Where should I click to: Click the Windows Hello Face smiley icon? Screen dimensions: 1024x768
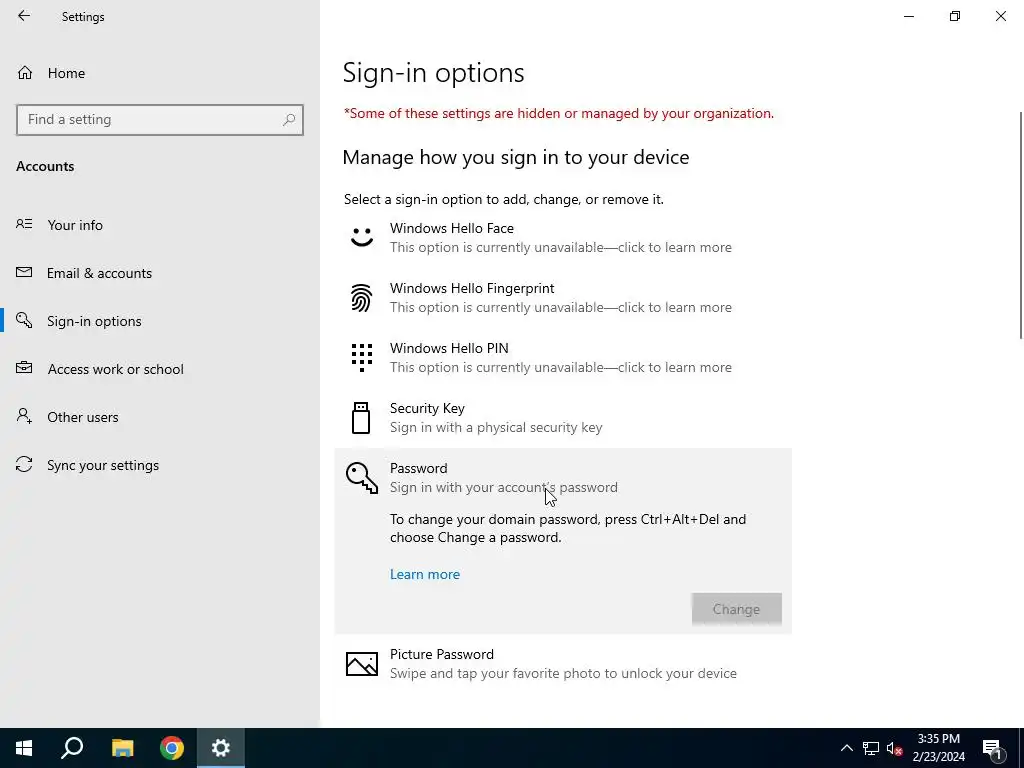(362, 237)
